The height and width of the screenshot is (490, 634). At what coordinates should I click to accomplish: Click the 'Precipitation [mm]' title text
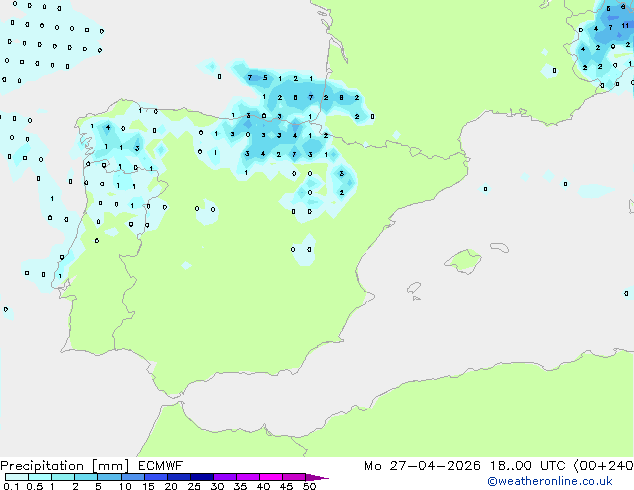[65, 466]
